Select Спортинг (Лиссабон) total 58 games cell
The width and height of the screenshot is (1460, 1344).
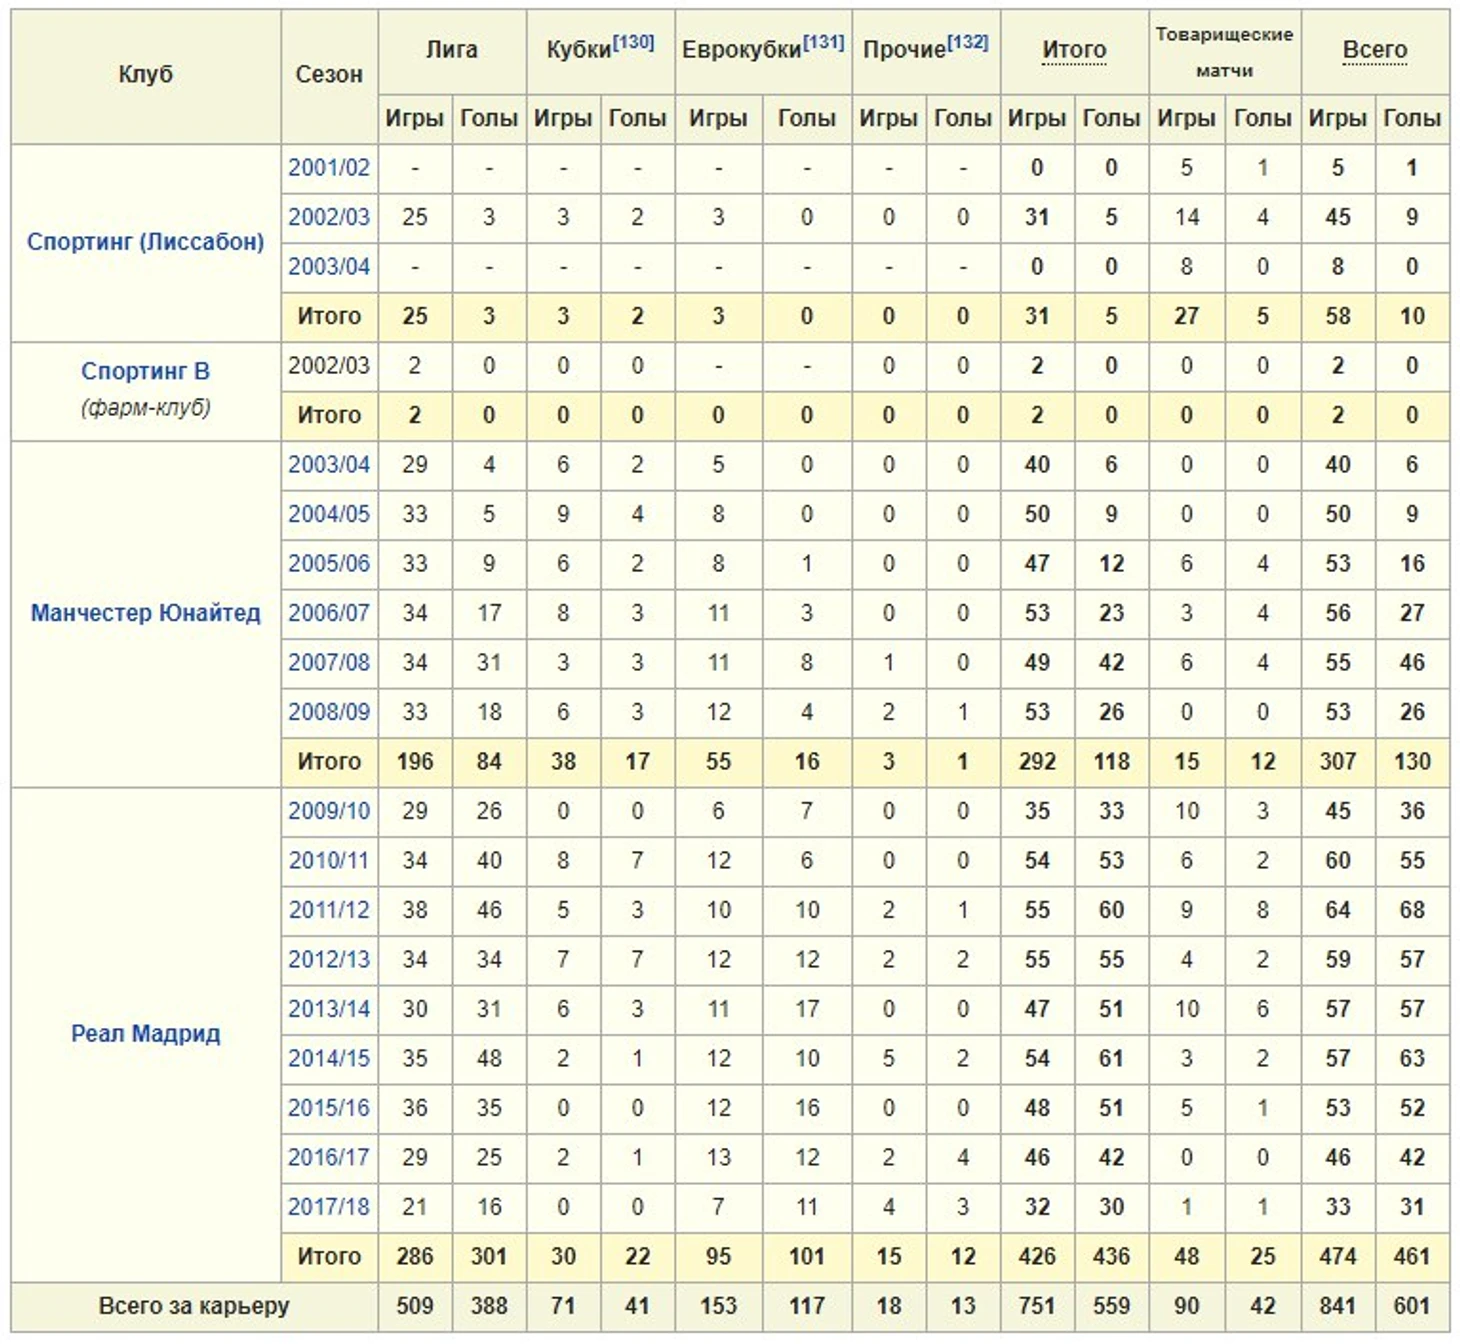click(x=1338, y=316)
